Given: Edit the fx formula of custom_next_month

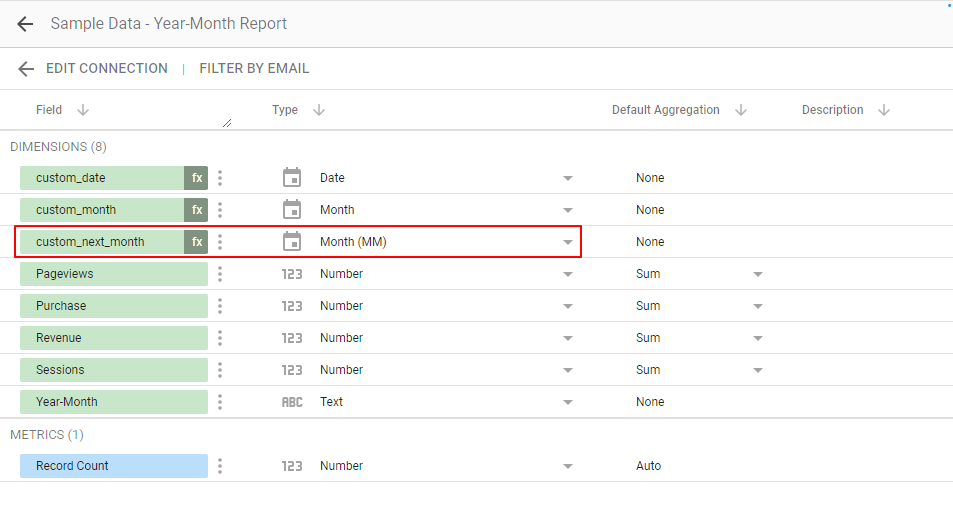Looking at the screenshot, I should [196, 242].
